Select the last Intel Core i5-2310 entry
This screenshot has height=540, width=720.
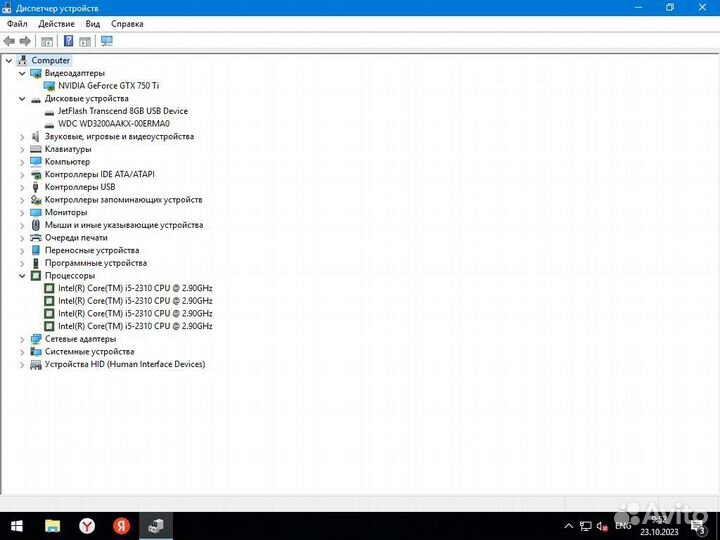(x=135, y=326)
